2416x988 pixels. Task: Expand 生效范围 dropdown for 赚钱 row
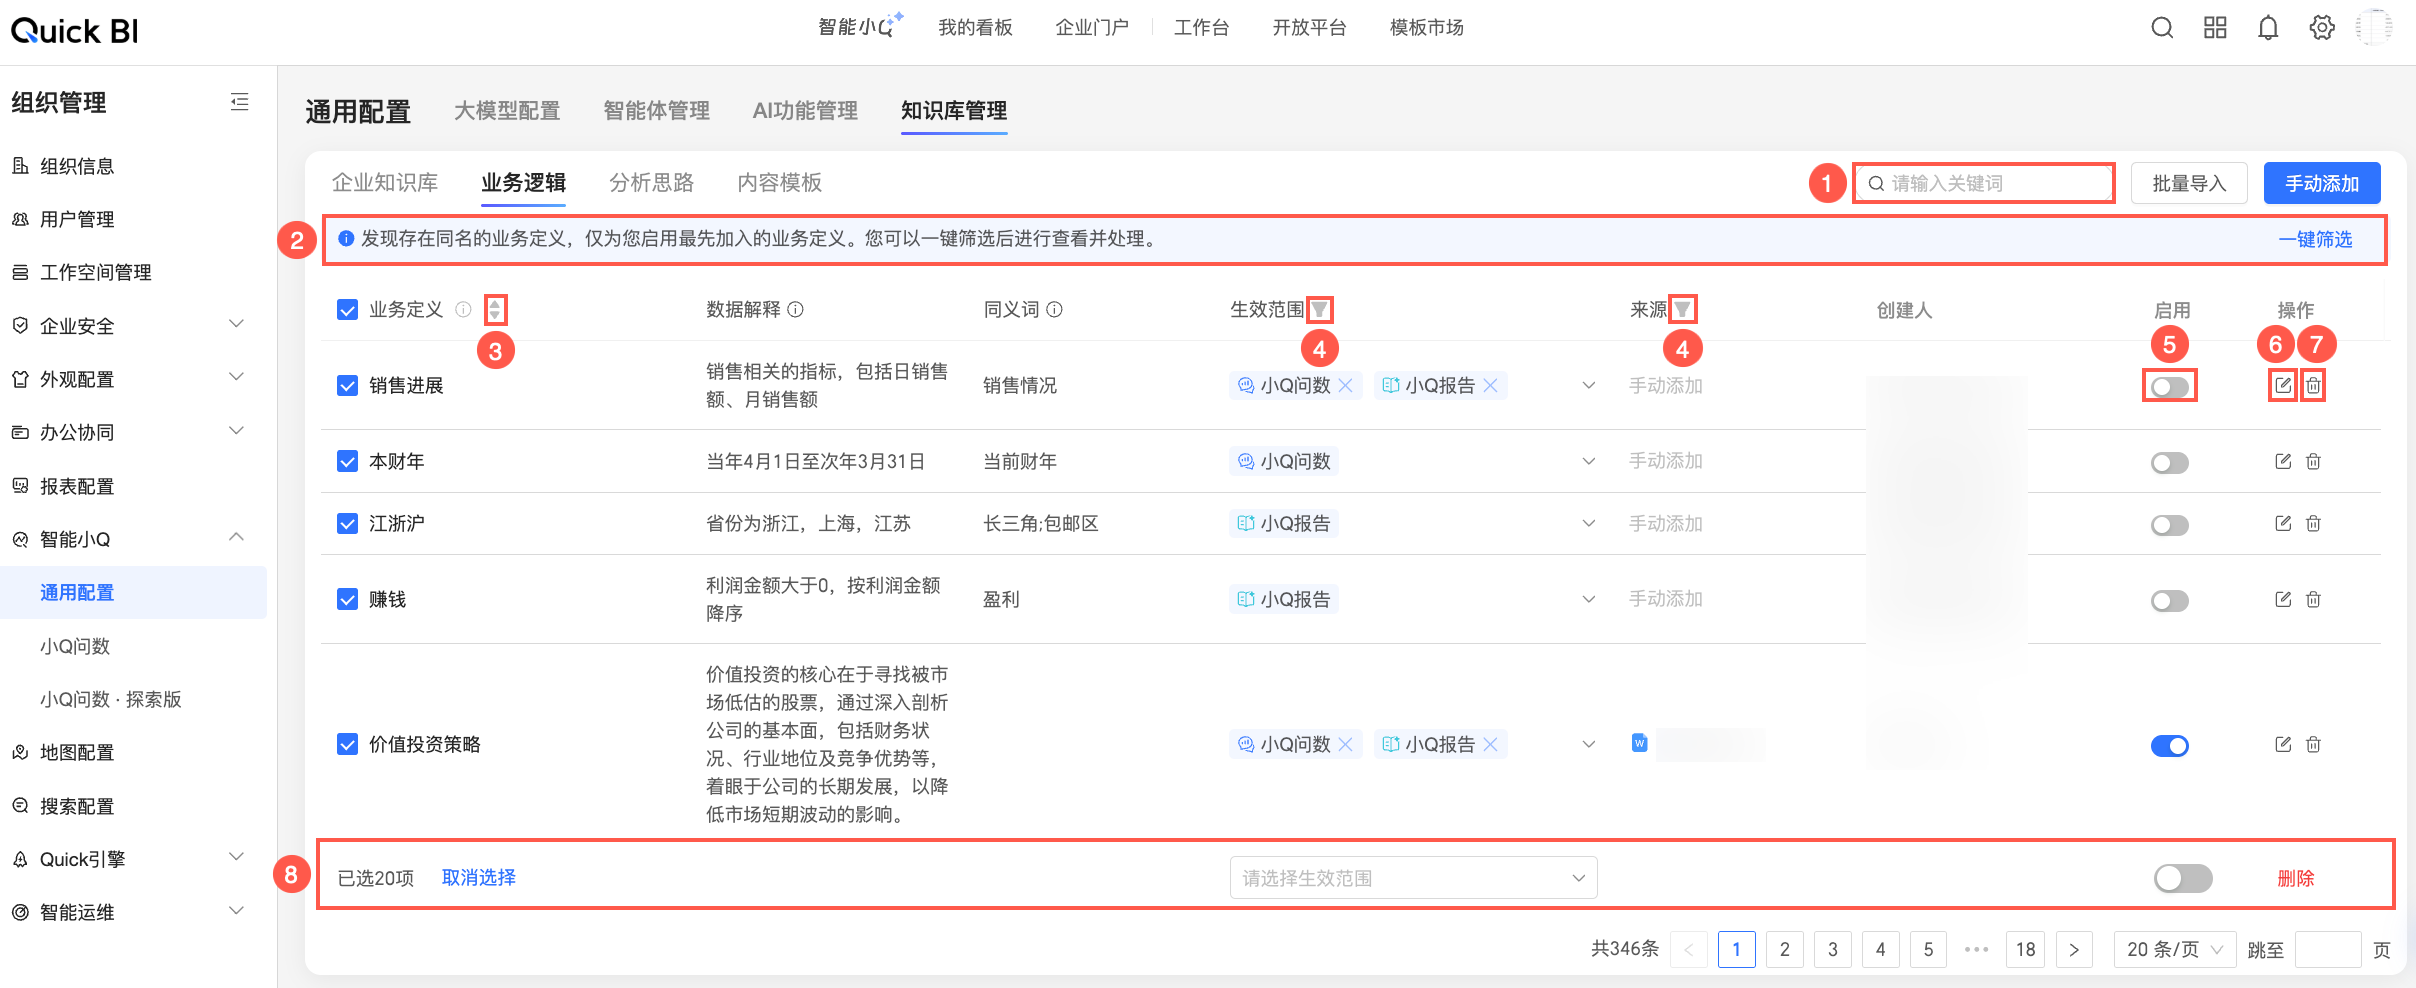coord(1589,599)
